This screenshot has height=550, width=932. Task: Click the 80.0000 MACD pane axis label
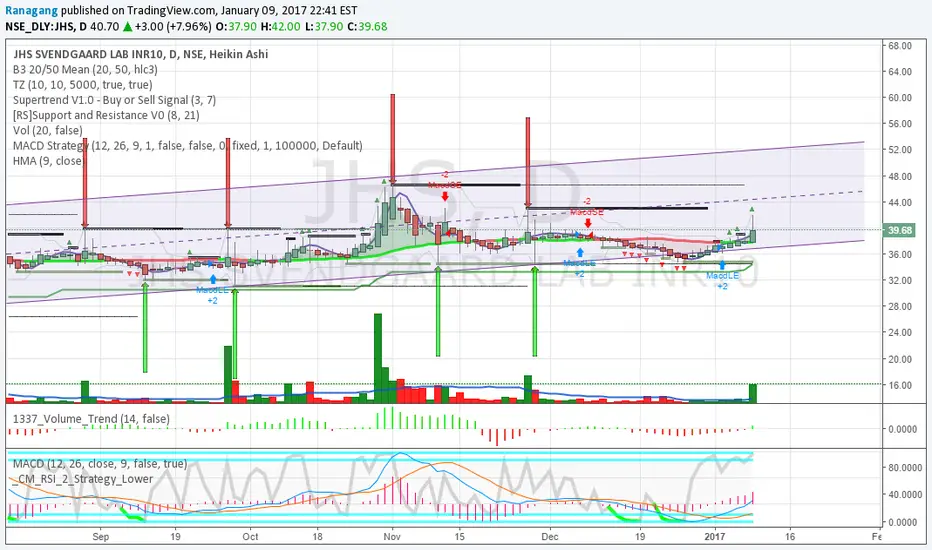click(905, 468)
